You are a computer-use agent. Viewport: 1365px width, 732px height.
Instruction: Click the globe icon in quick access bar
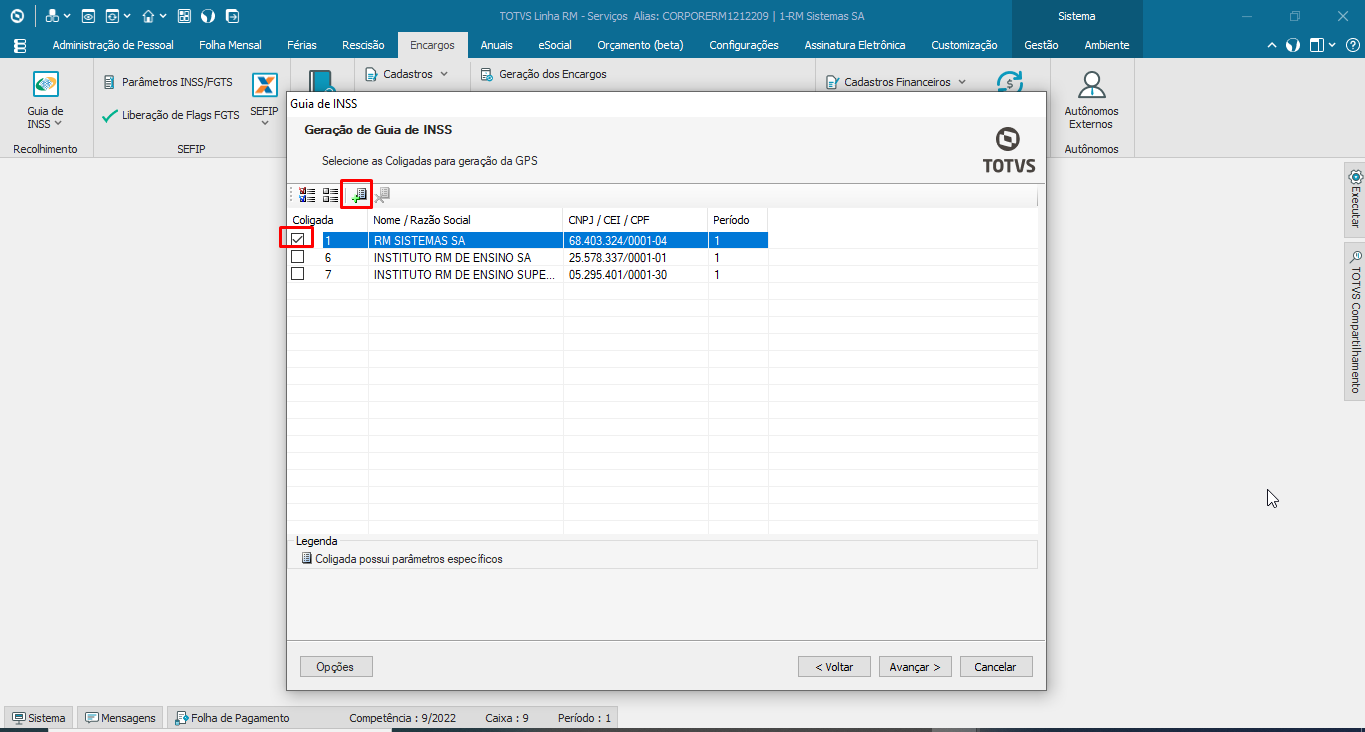tap(208, 16)
